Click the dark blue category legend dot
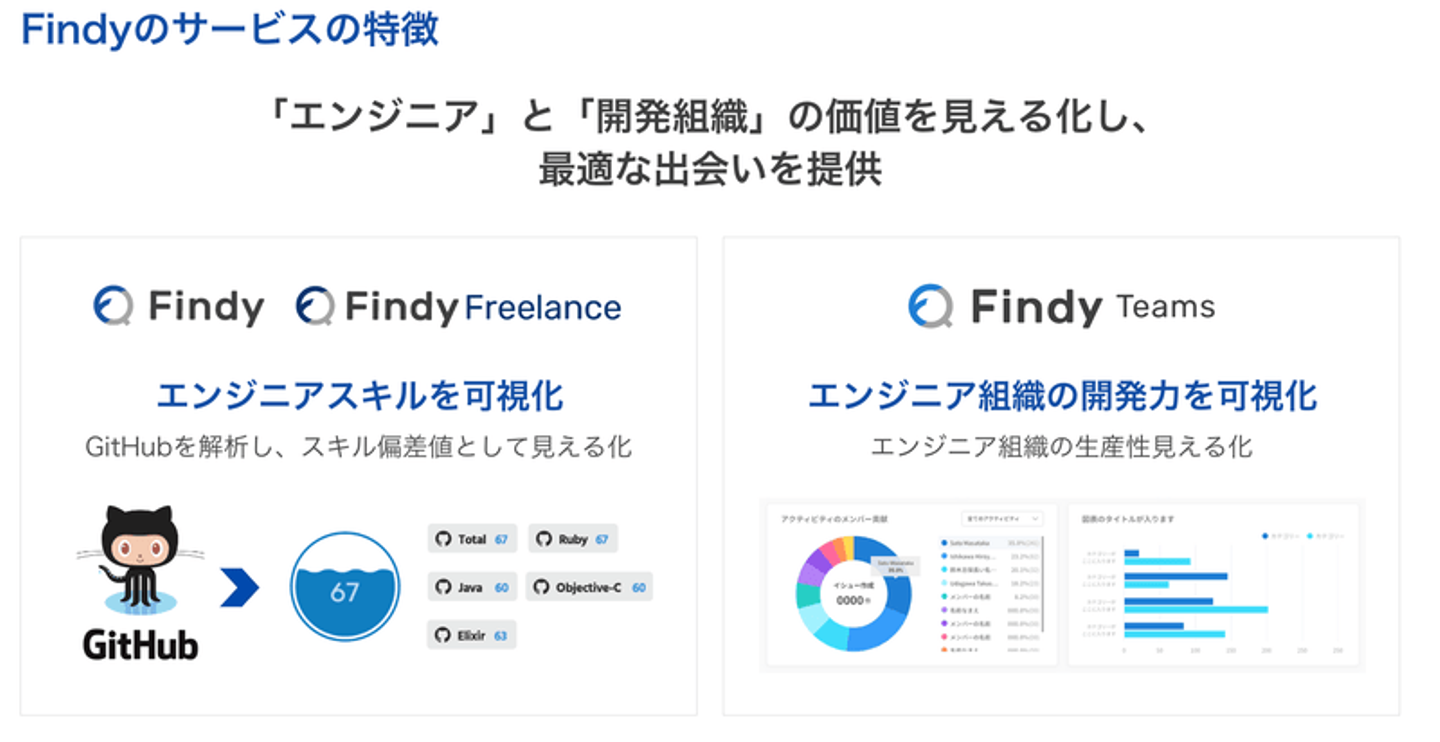Viewport: 1440px width, 742px height. [1266, 535]
